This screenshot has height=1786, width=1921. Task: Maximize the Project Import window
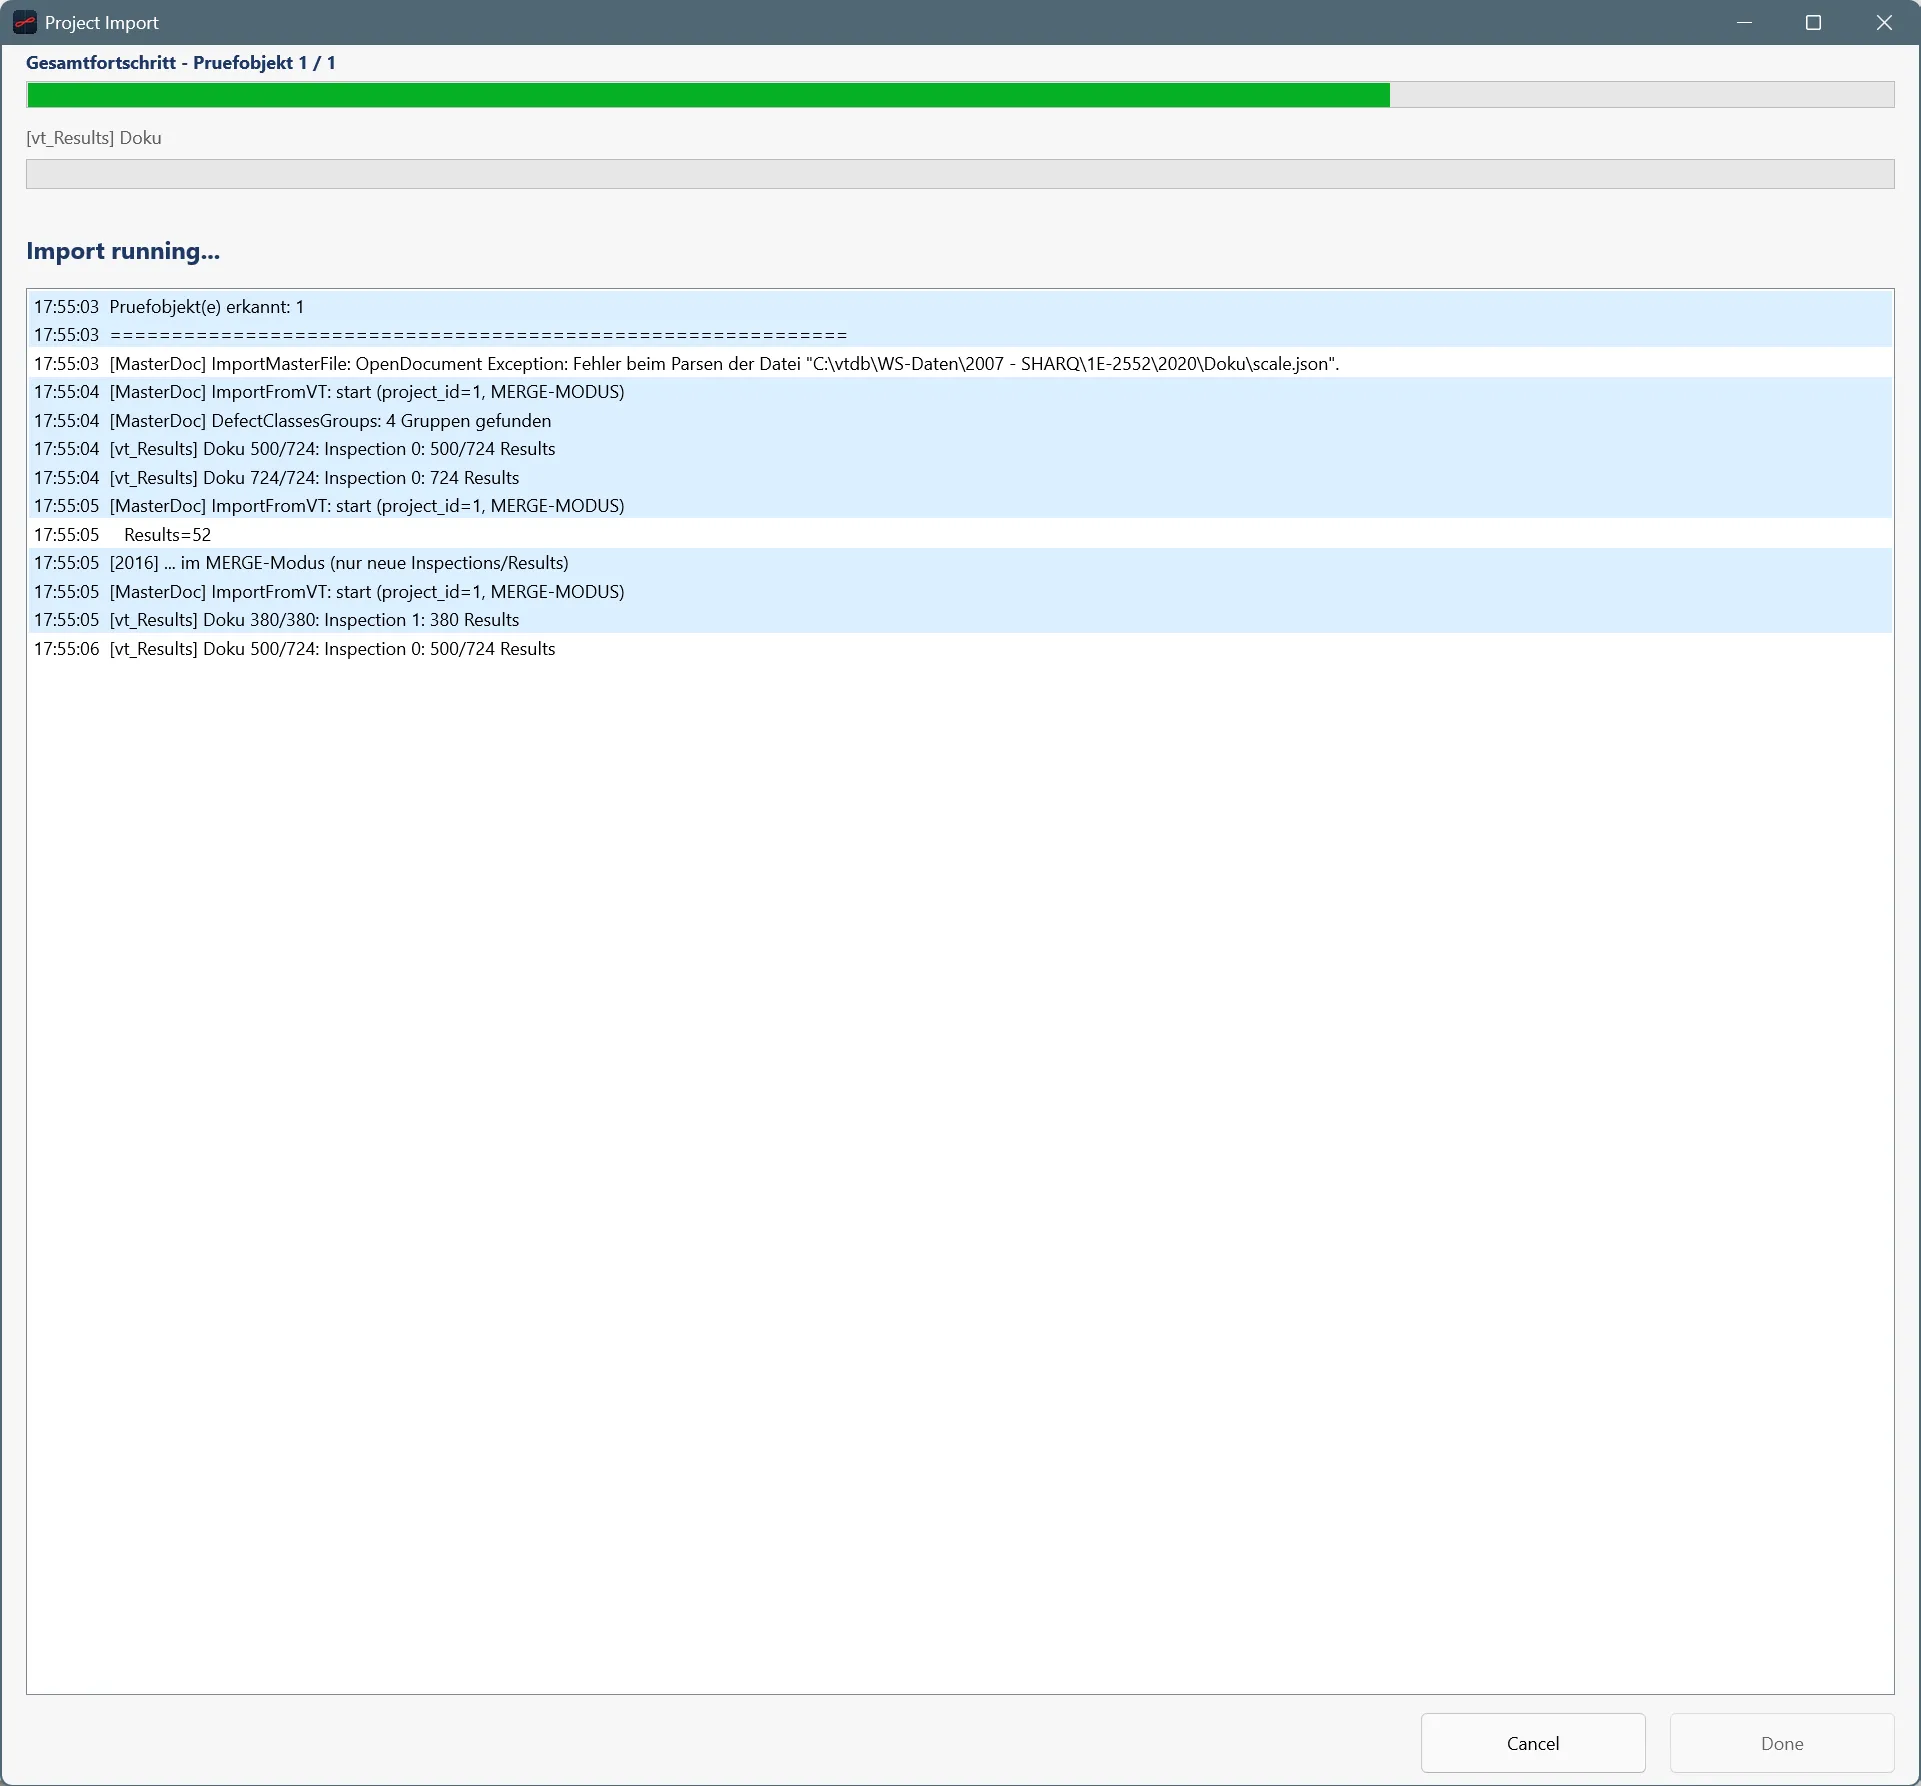click(1813, 22)
